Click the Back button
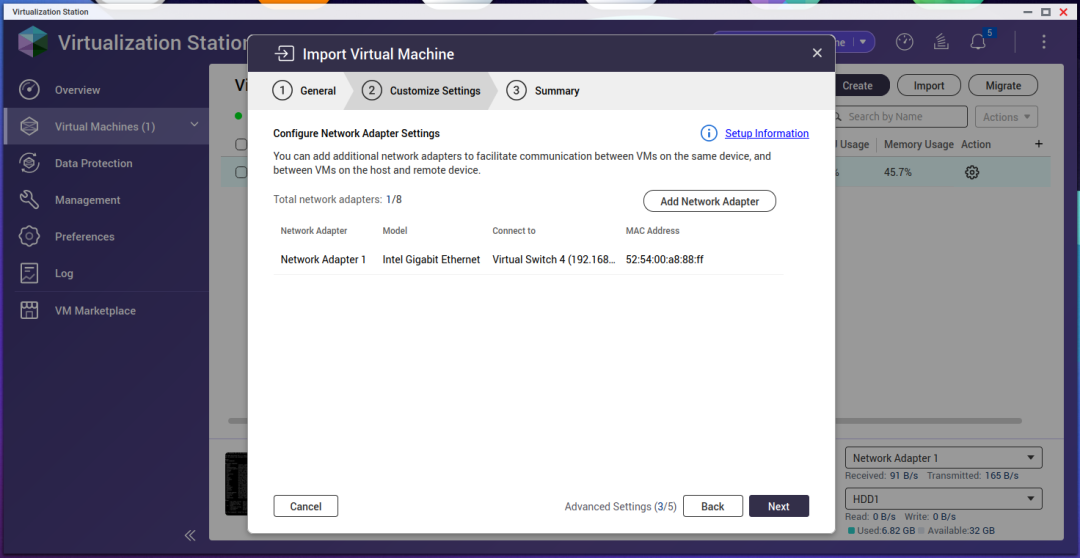Viewport: 1080px width, 558px height. click(x=713, y=506)
